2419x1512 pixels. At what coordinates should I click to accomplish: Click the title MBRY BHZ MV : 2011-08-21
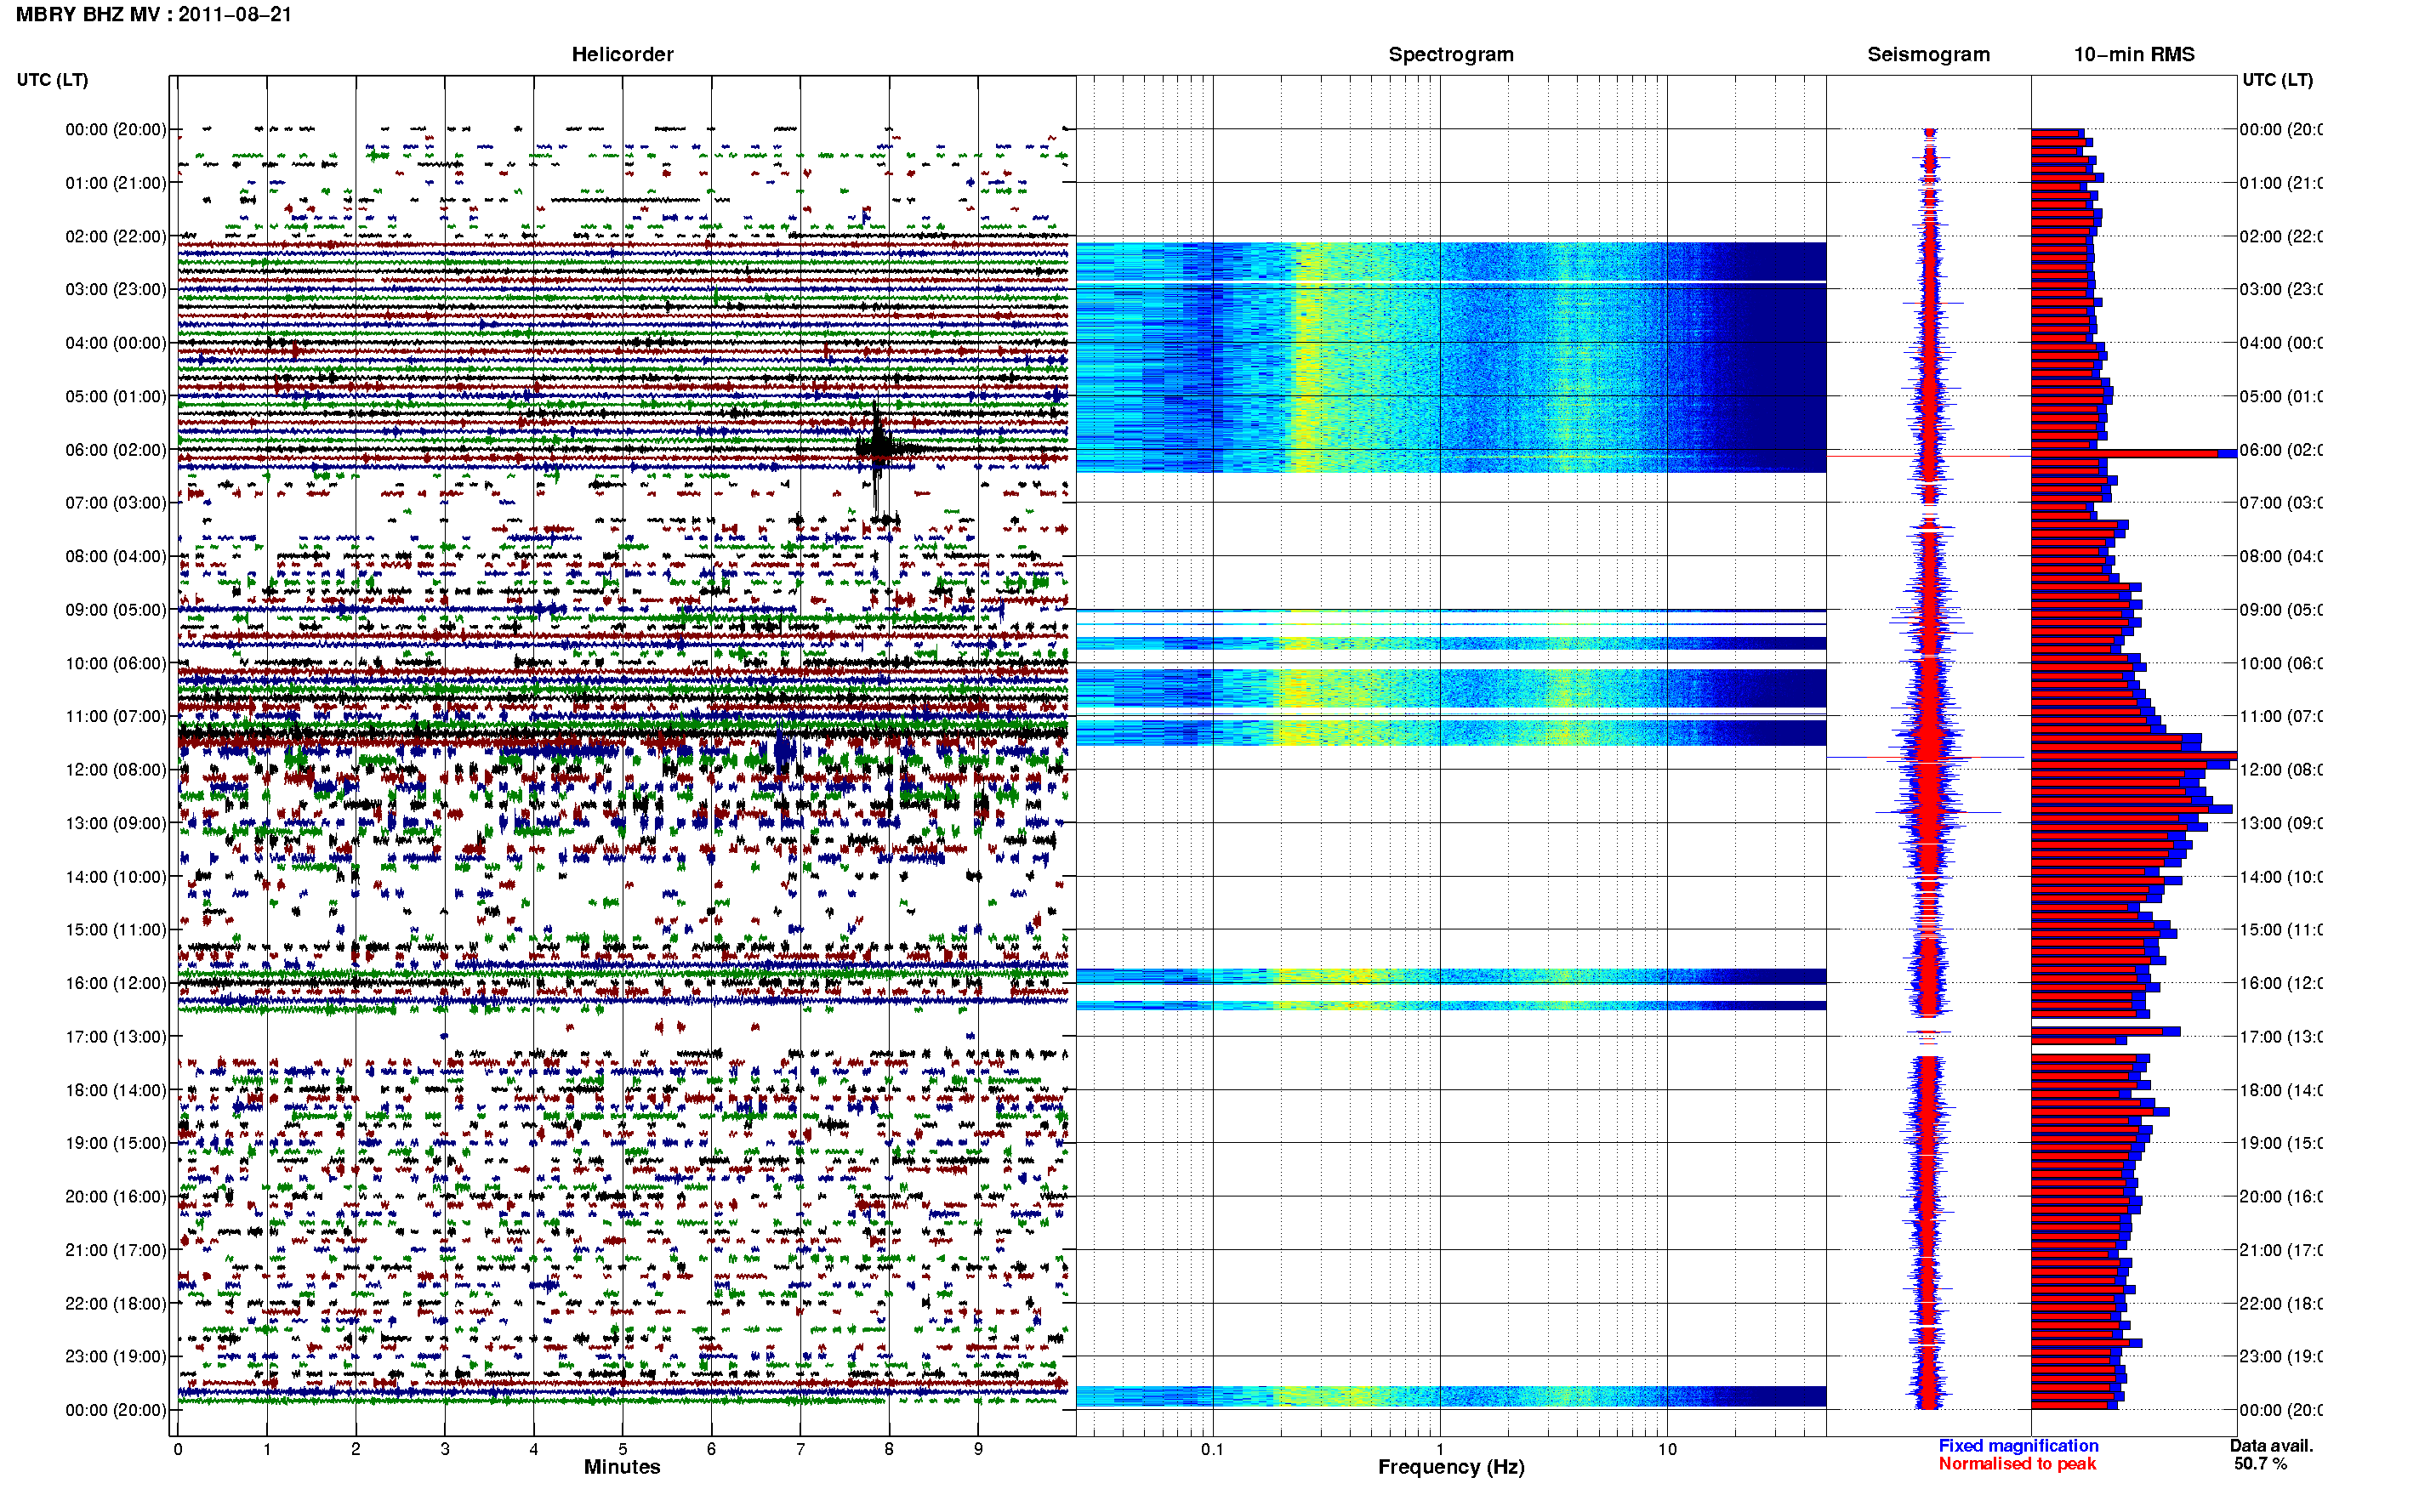[x=154, y=15]
